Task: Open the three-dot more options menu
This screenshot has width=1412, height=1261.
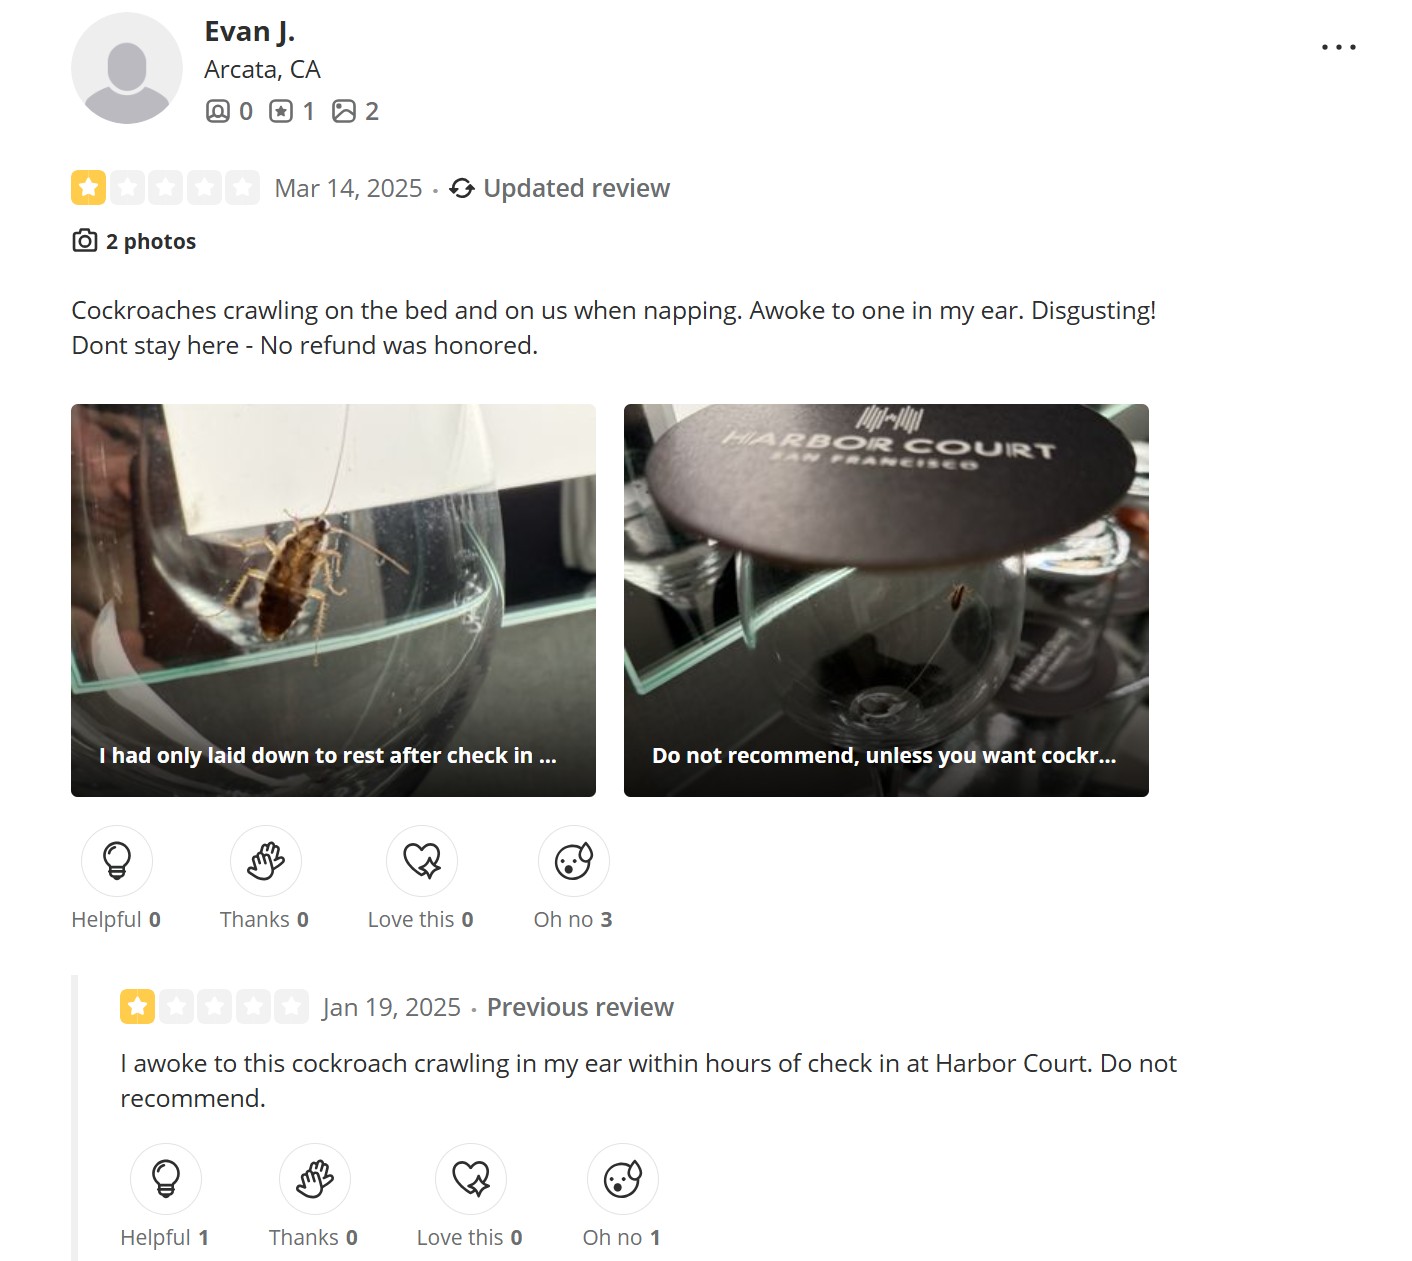Action: (1338, 47)
